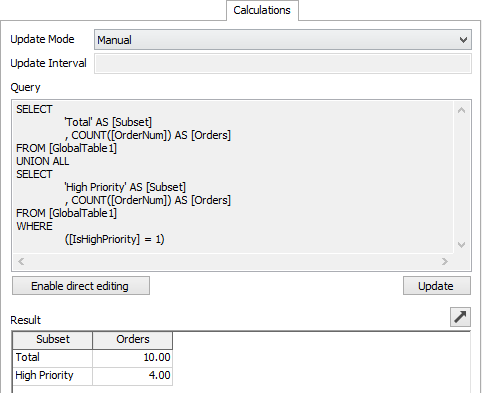Click Enable direct editing button
482x393 pixels.
pos(81,286)
